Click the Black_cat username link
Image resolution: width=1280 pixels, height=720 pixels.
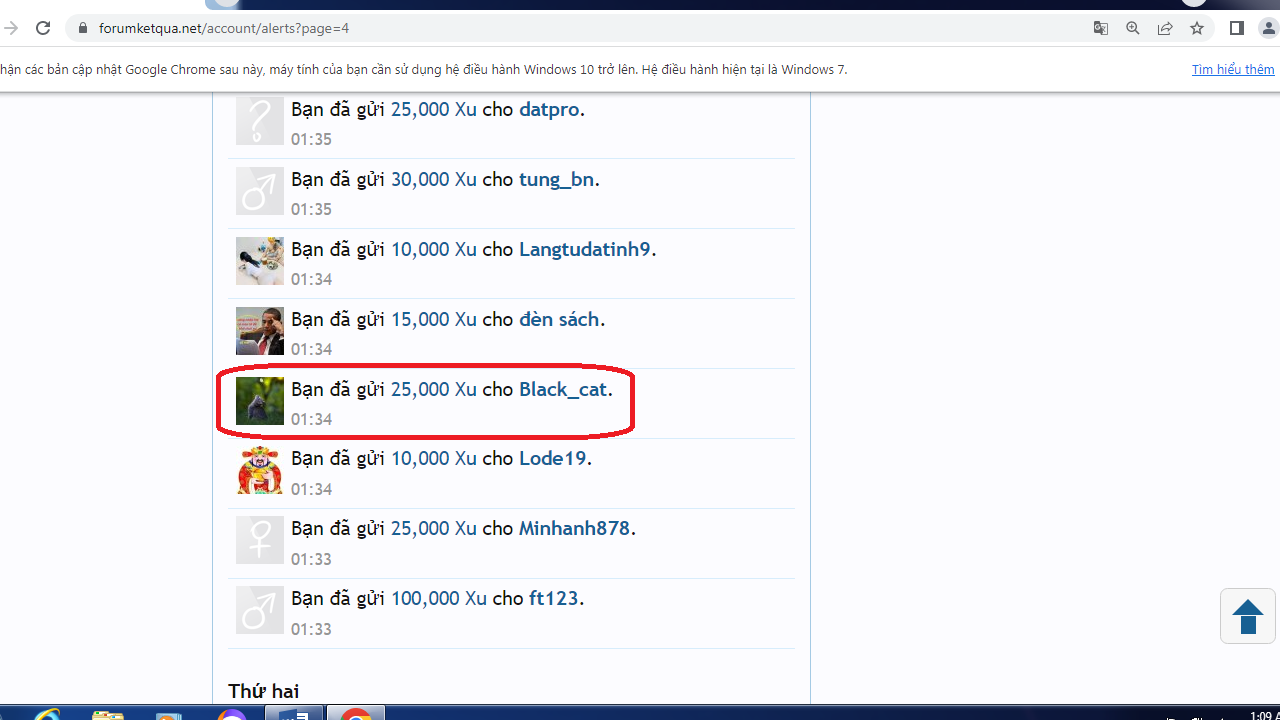point(562,389)
